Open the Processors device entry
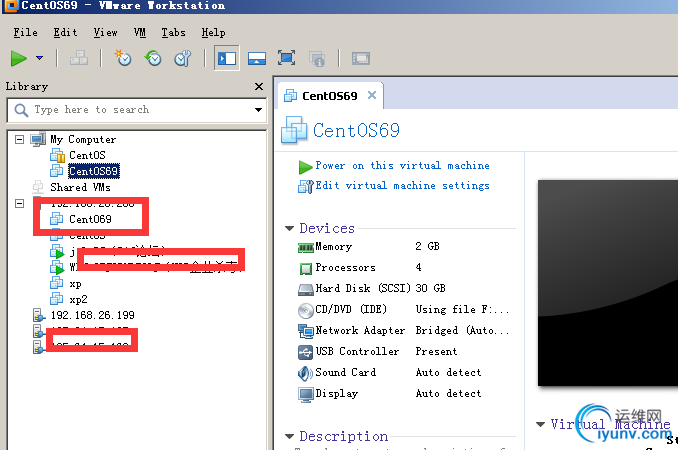The width and height of the screenshot is (678, 450). [345, 268]
